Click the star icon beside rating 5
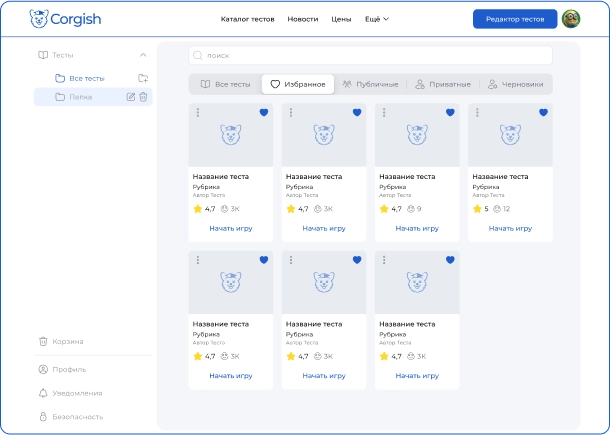This screenshot has height=435, width=610. (477, 209)
